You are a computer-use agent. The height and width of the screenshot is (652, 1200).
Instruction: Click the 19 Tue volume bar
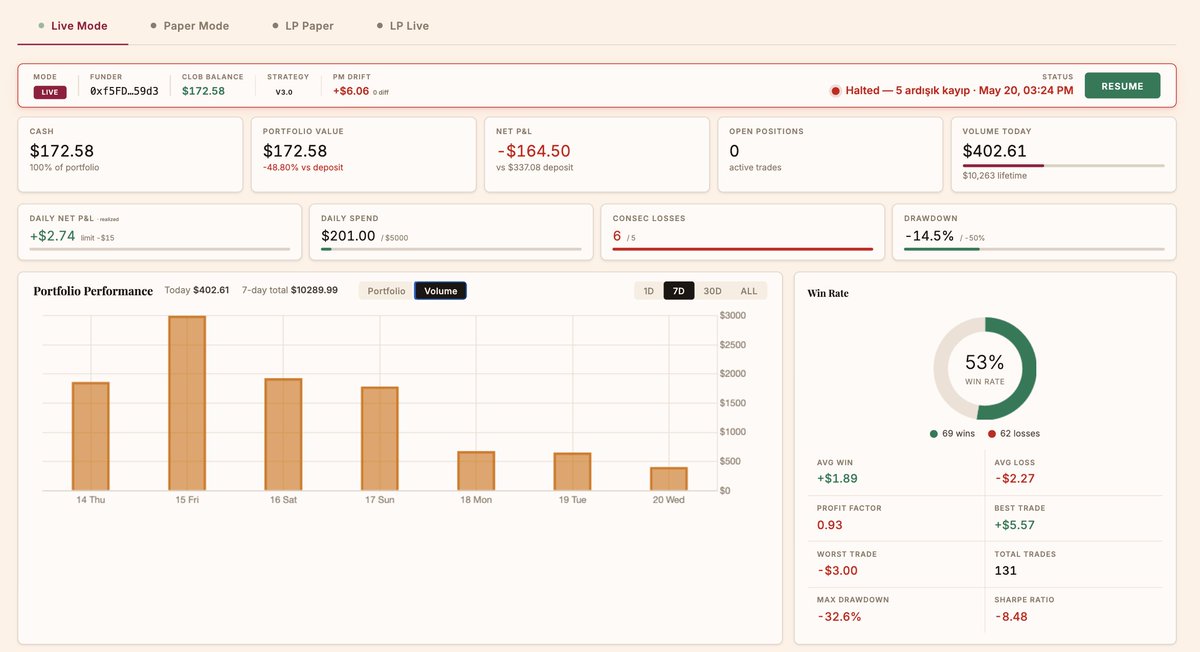coord(572,472)
